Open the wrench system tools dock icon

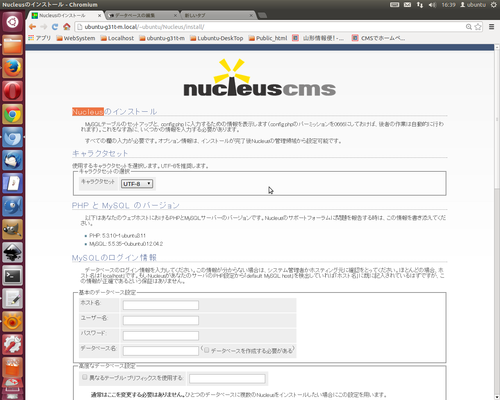coord(12,344)
